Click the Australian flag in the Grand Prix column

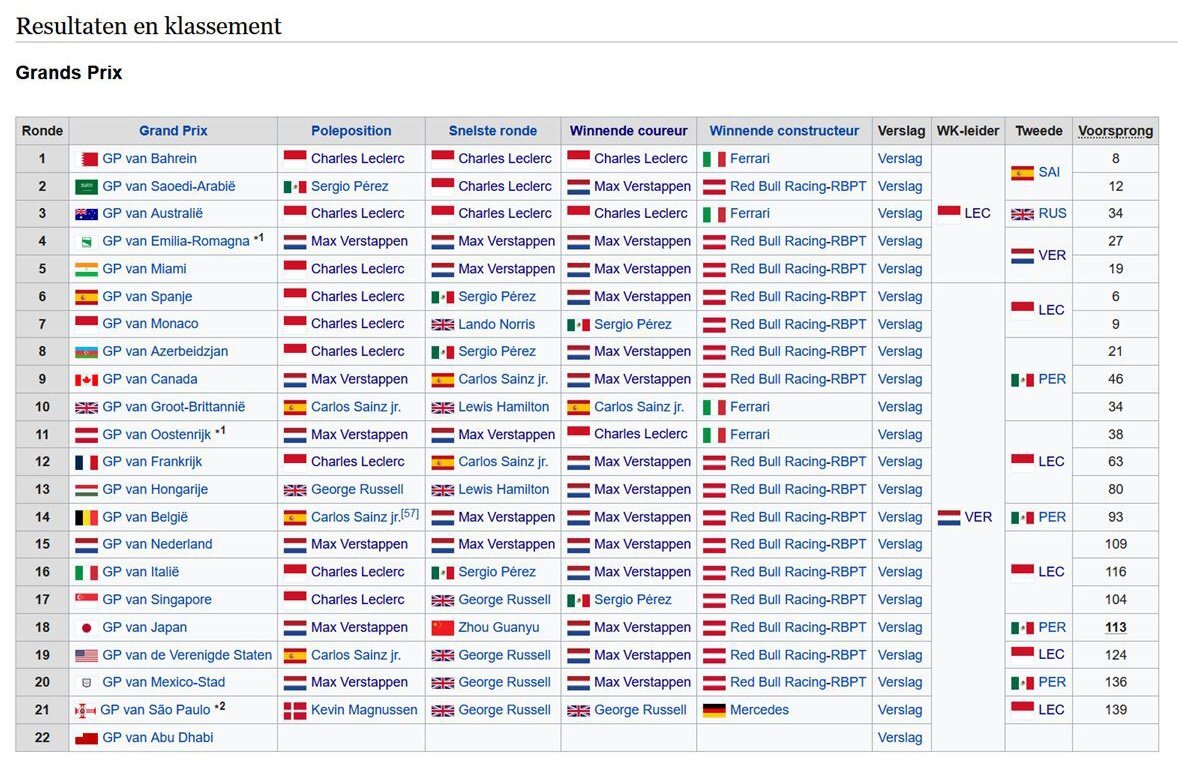click(x=86, y=214)
